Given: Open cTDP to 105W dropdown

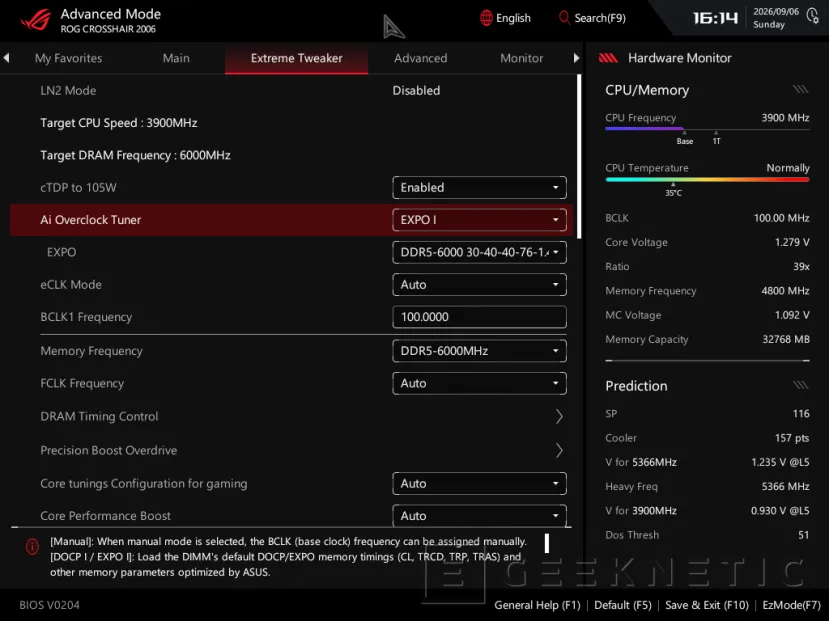Looking at the screenshot, I should pyautogui.click(x=480, y=188).
